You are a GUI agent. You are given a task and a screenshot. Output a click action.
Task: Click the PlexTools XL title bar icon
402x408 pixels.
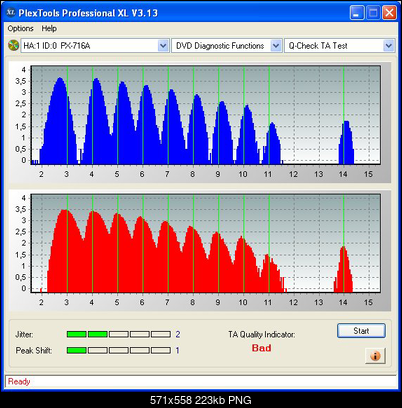click(x=11, y=12)
